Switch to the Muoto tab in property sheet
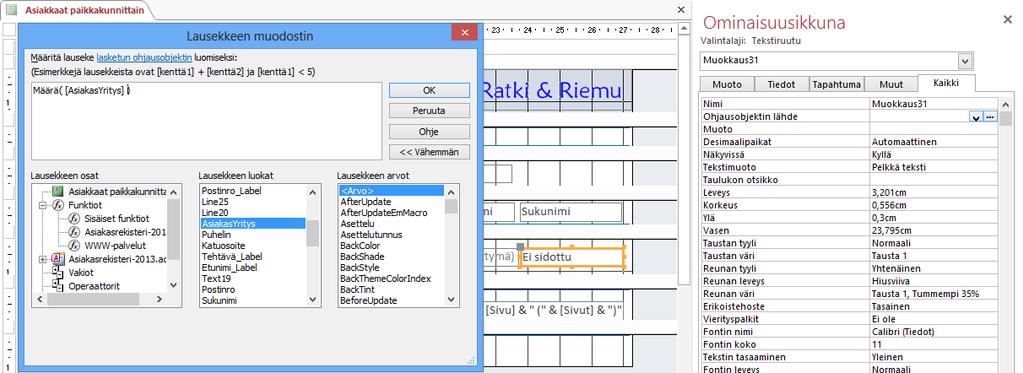This screenshot has height=373, width=1023. [x=727, y=84]
